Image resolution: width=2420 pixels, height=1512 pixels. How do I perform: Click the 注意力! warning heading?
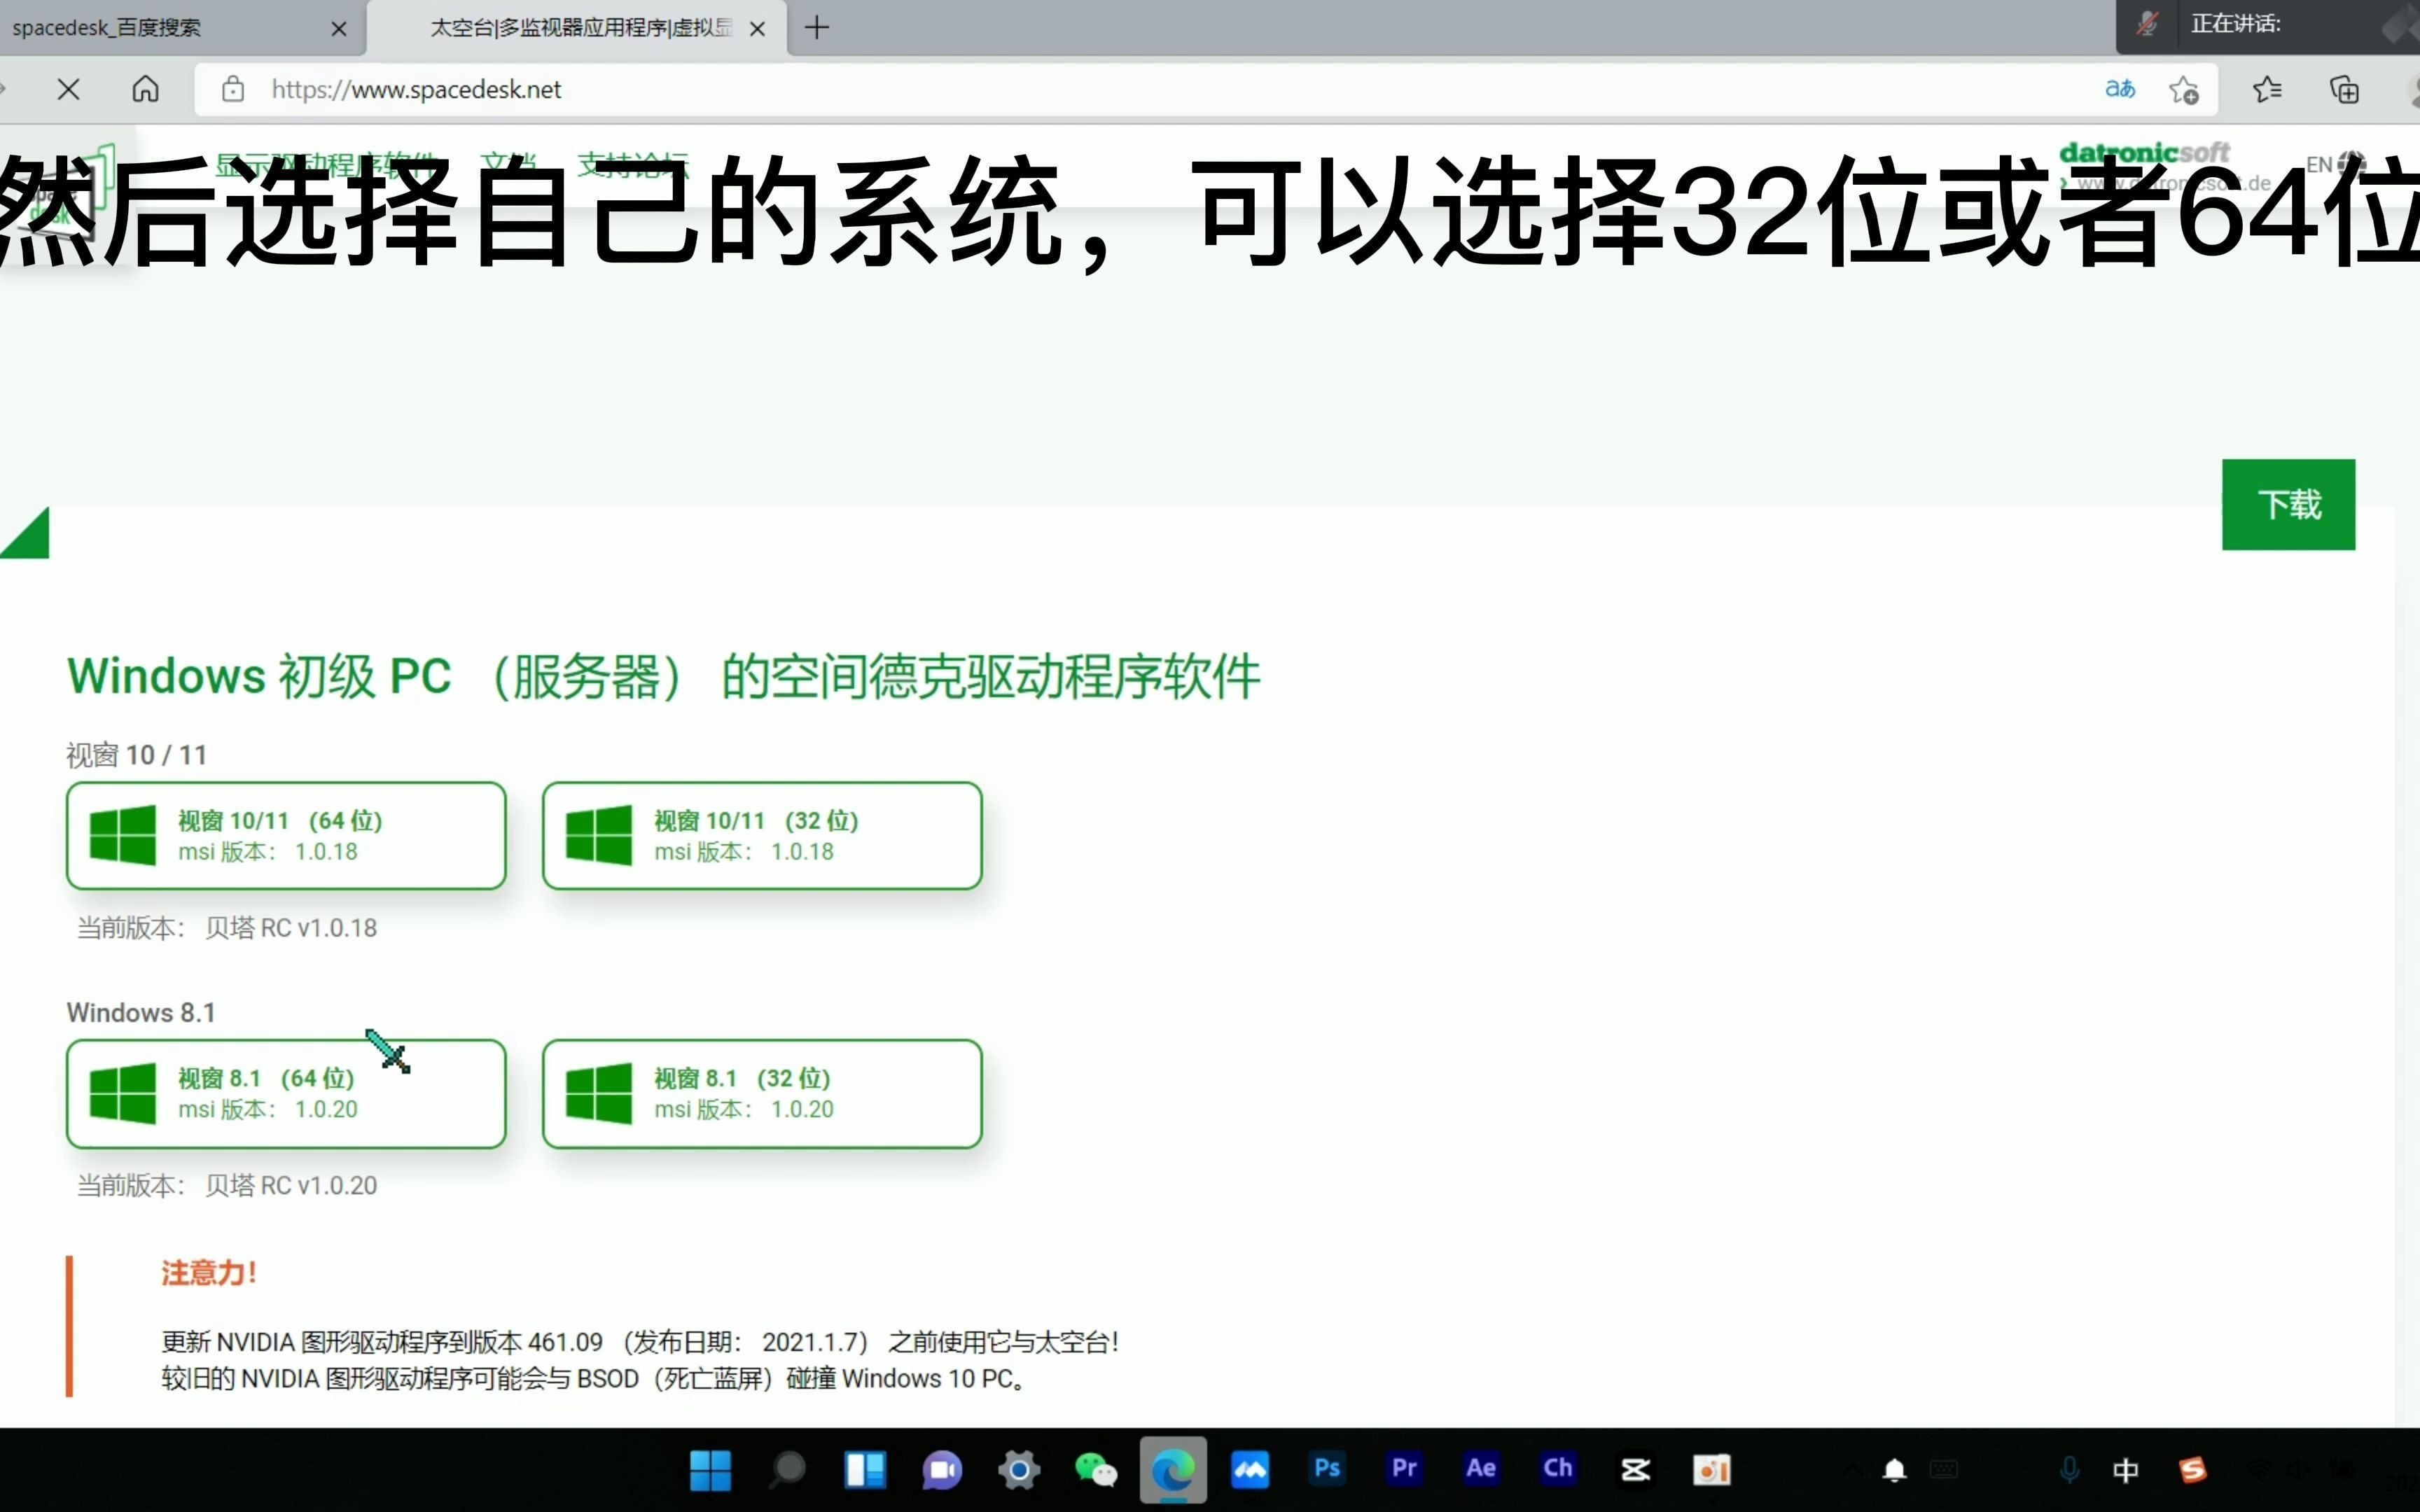tap(209, 1273)
